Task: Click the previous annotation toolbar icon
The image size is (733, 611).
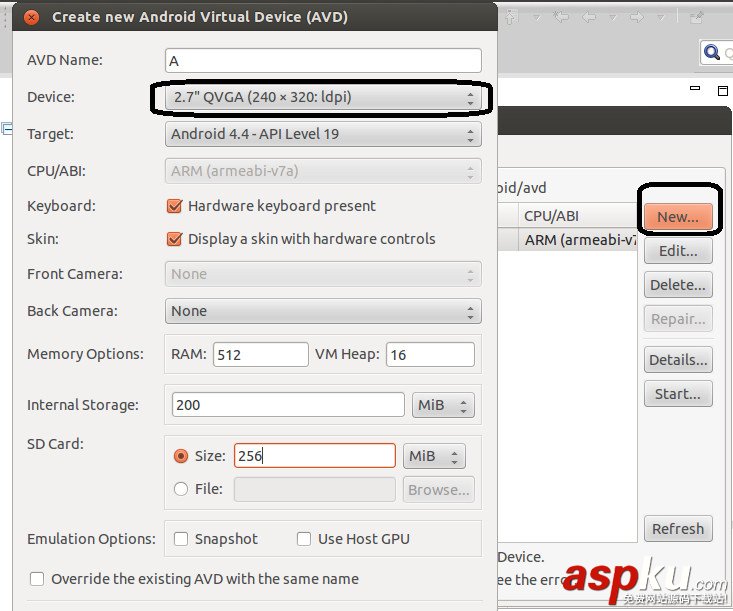Action: tap(512, 17)
